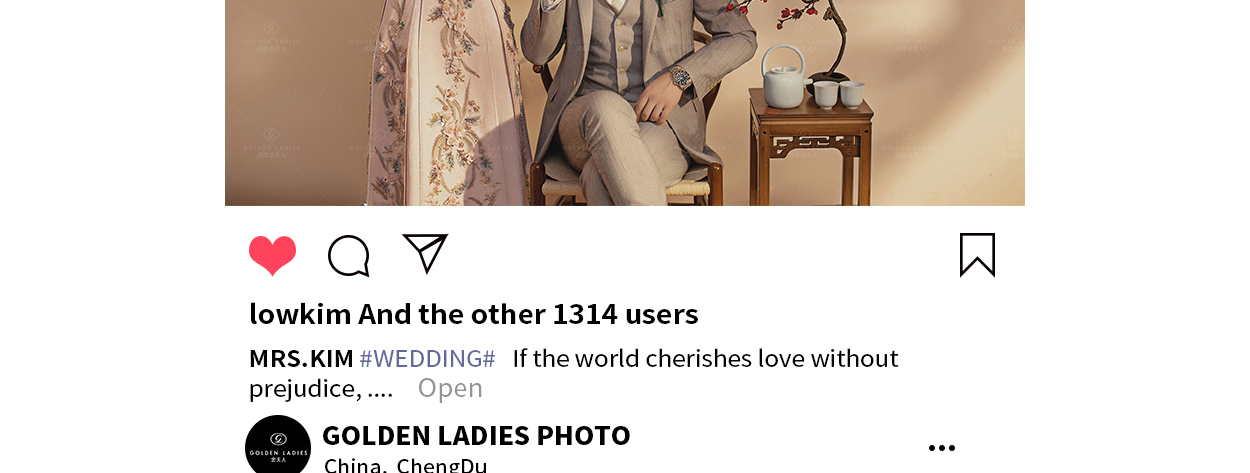Tap the two teacups on the table

[838, 94]
